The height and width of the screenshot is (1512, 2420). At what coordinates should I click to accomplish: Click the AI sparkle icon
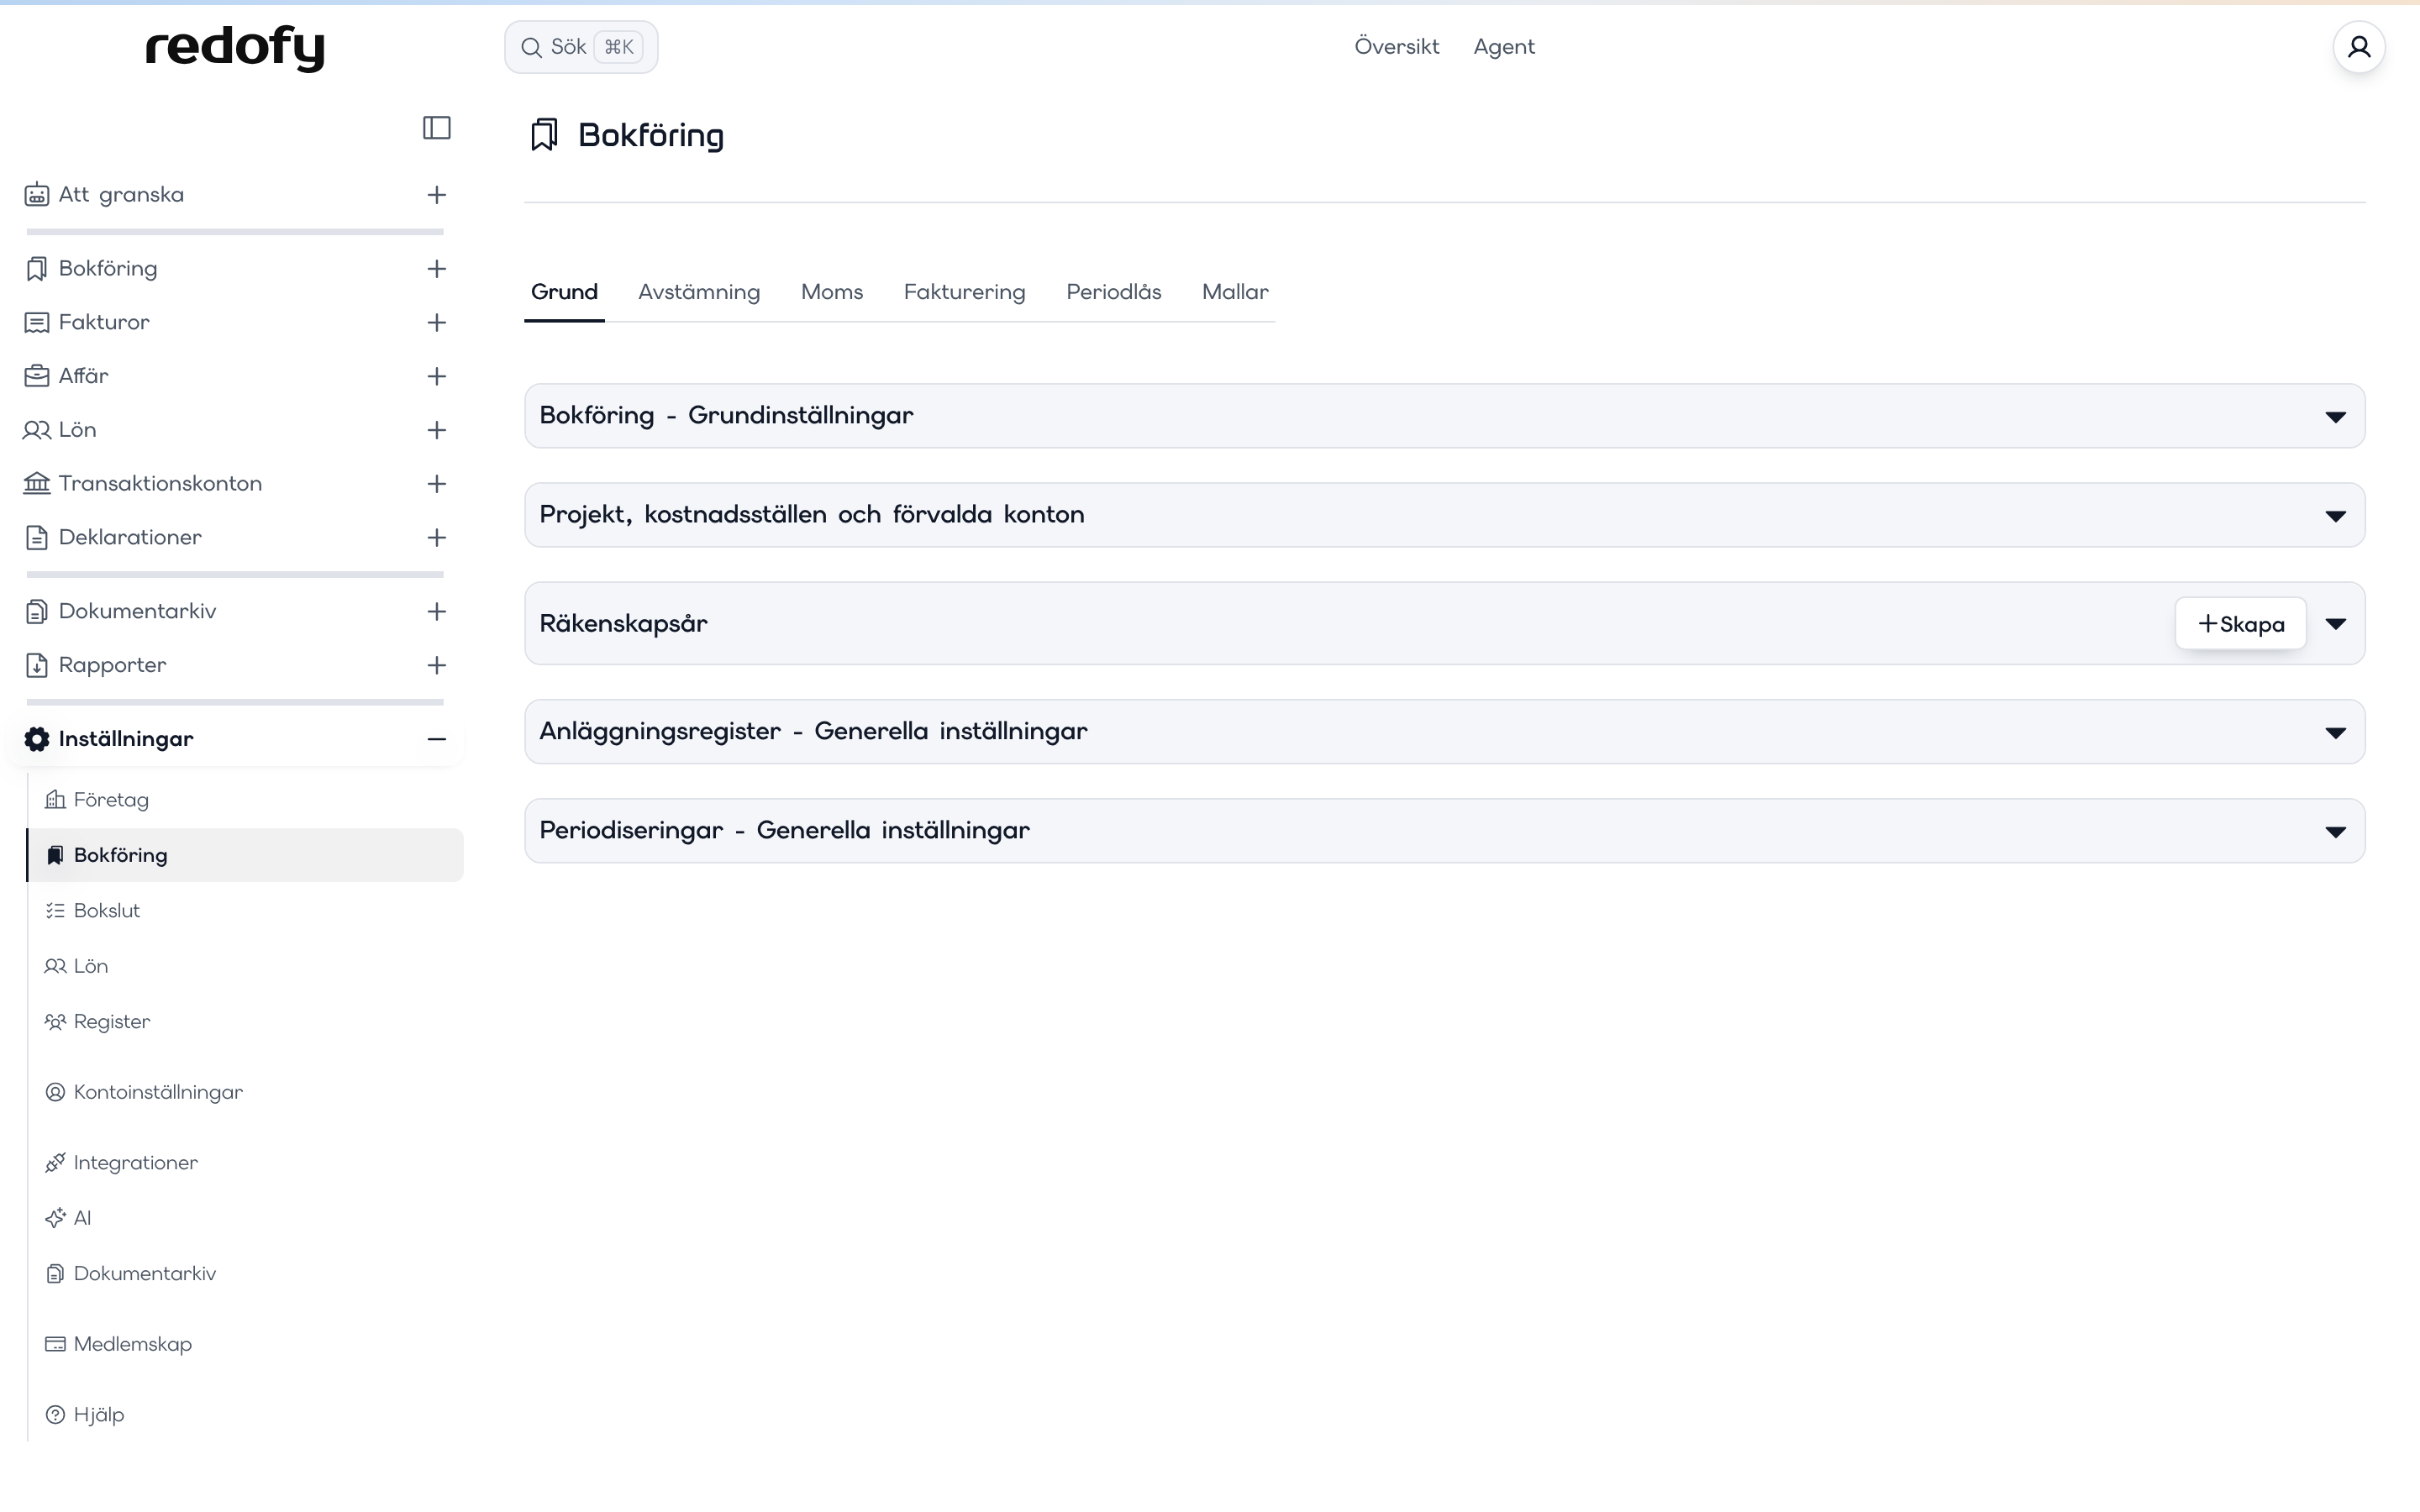(x=55, y=1218)
